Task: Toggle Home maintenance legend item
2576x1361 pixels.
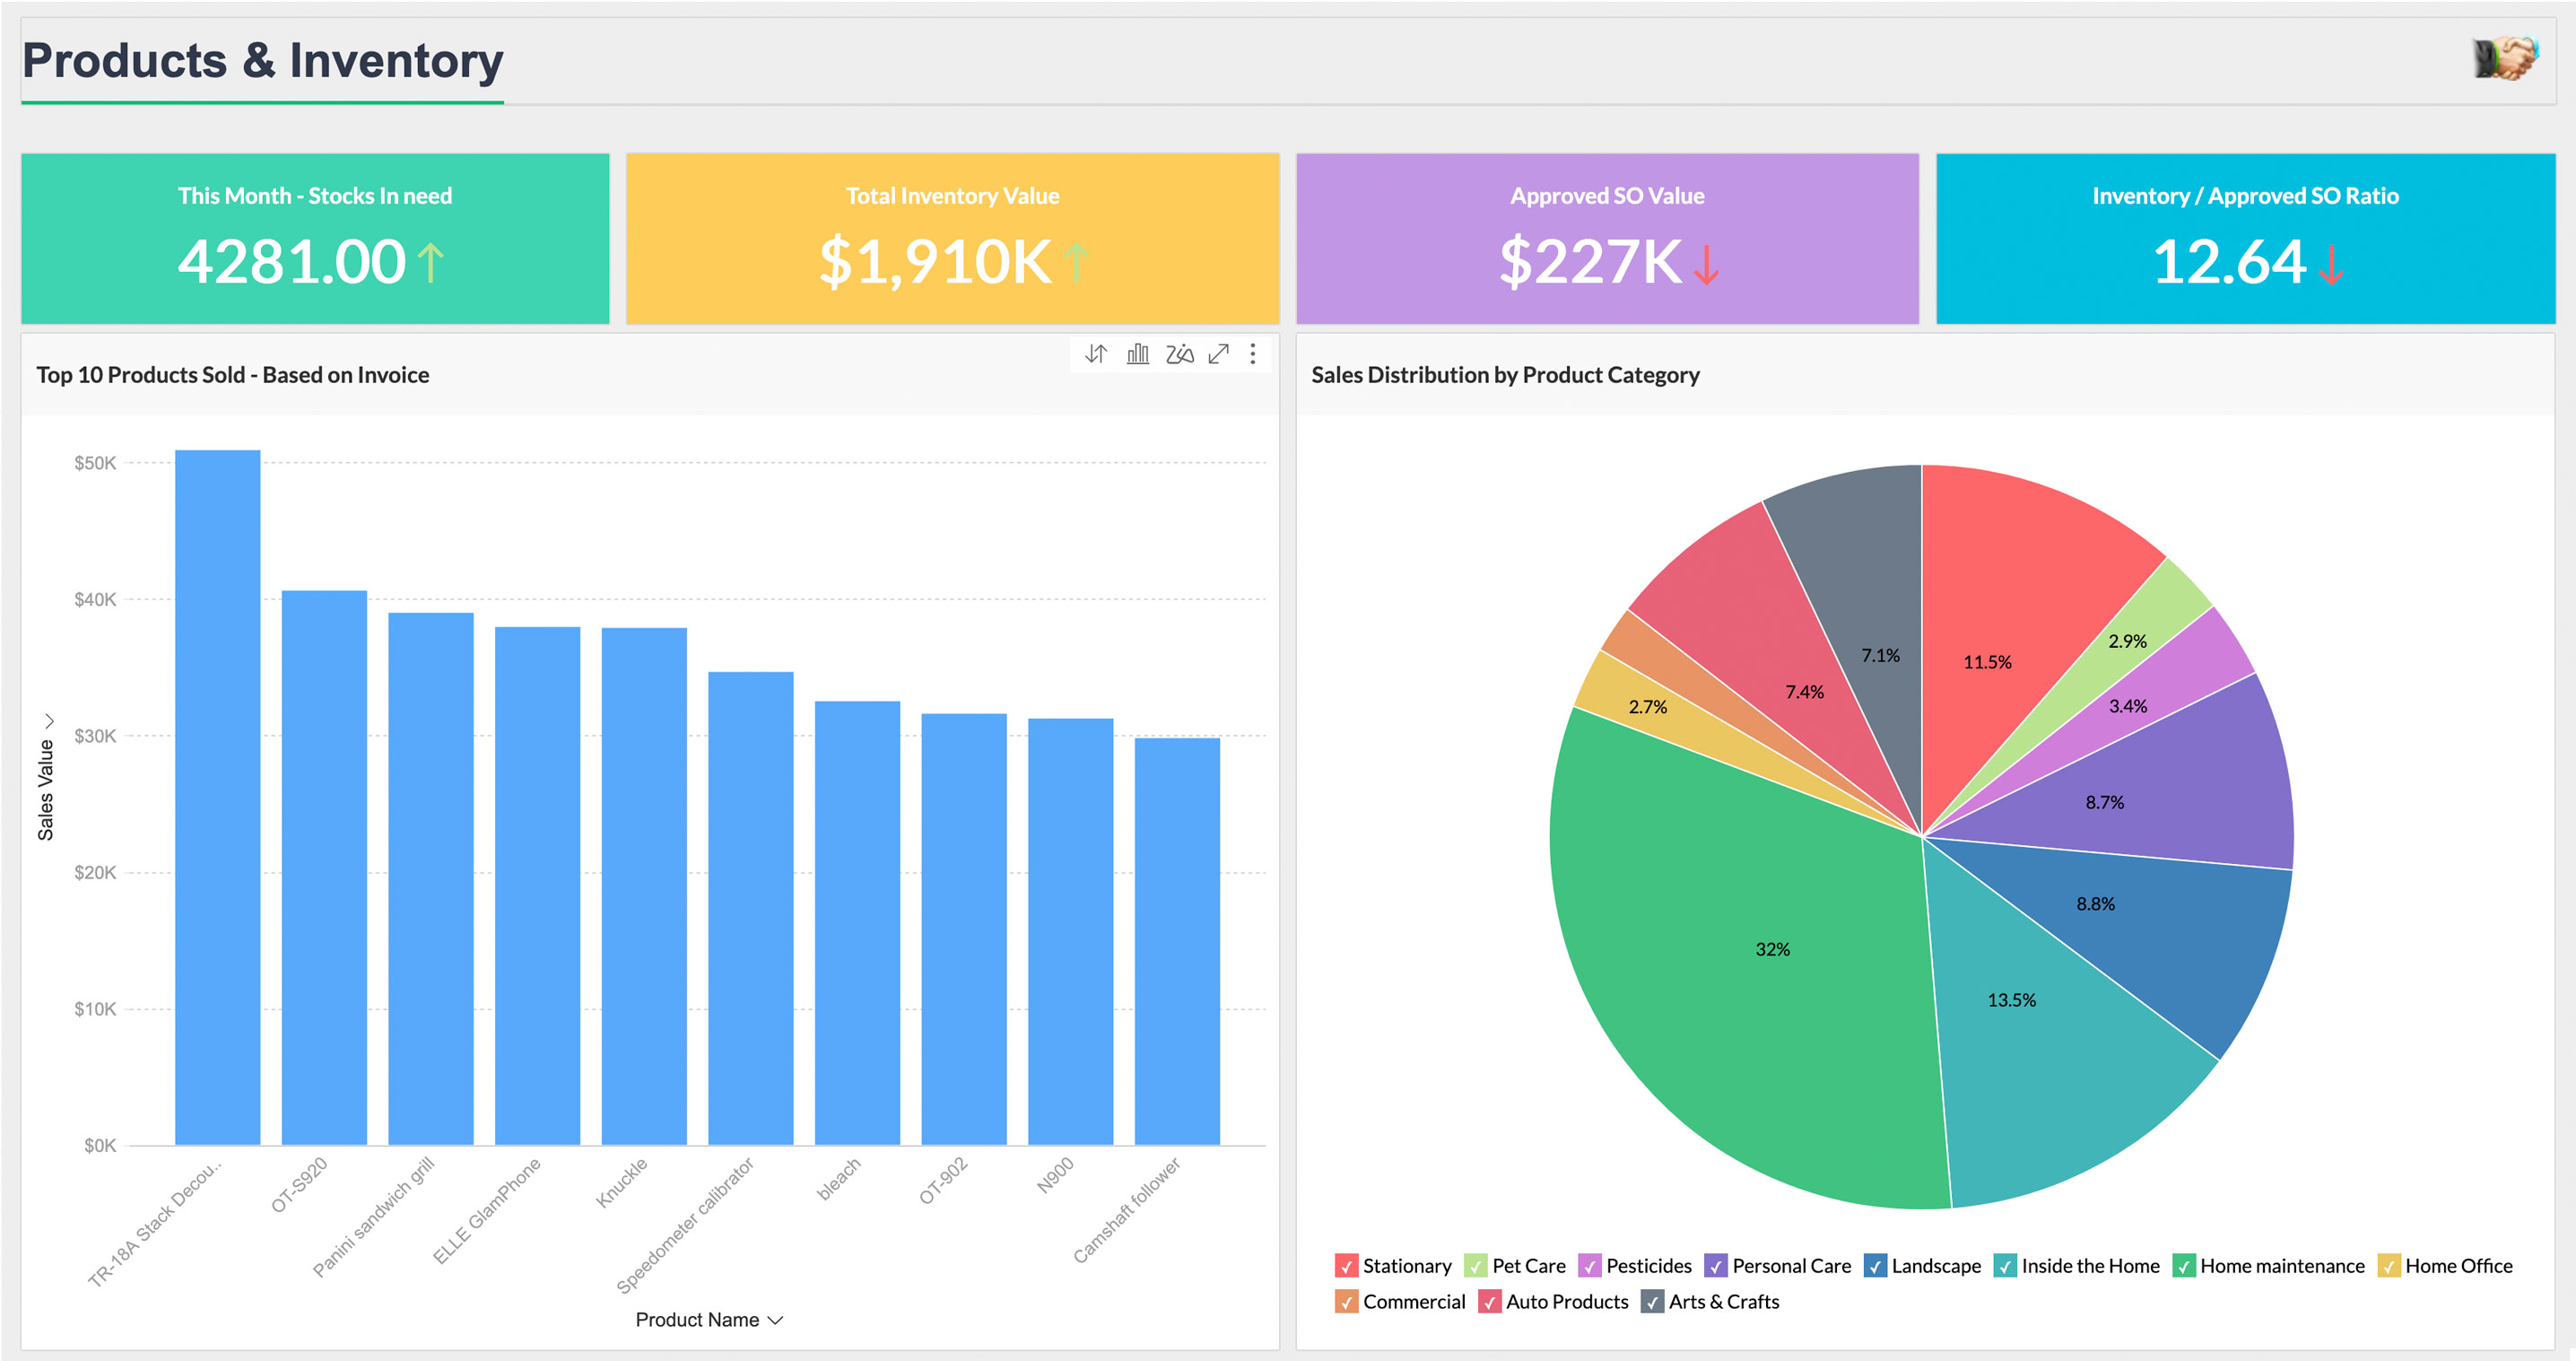Action: (2183, 1266)
